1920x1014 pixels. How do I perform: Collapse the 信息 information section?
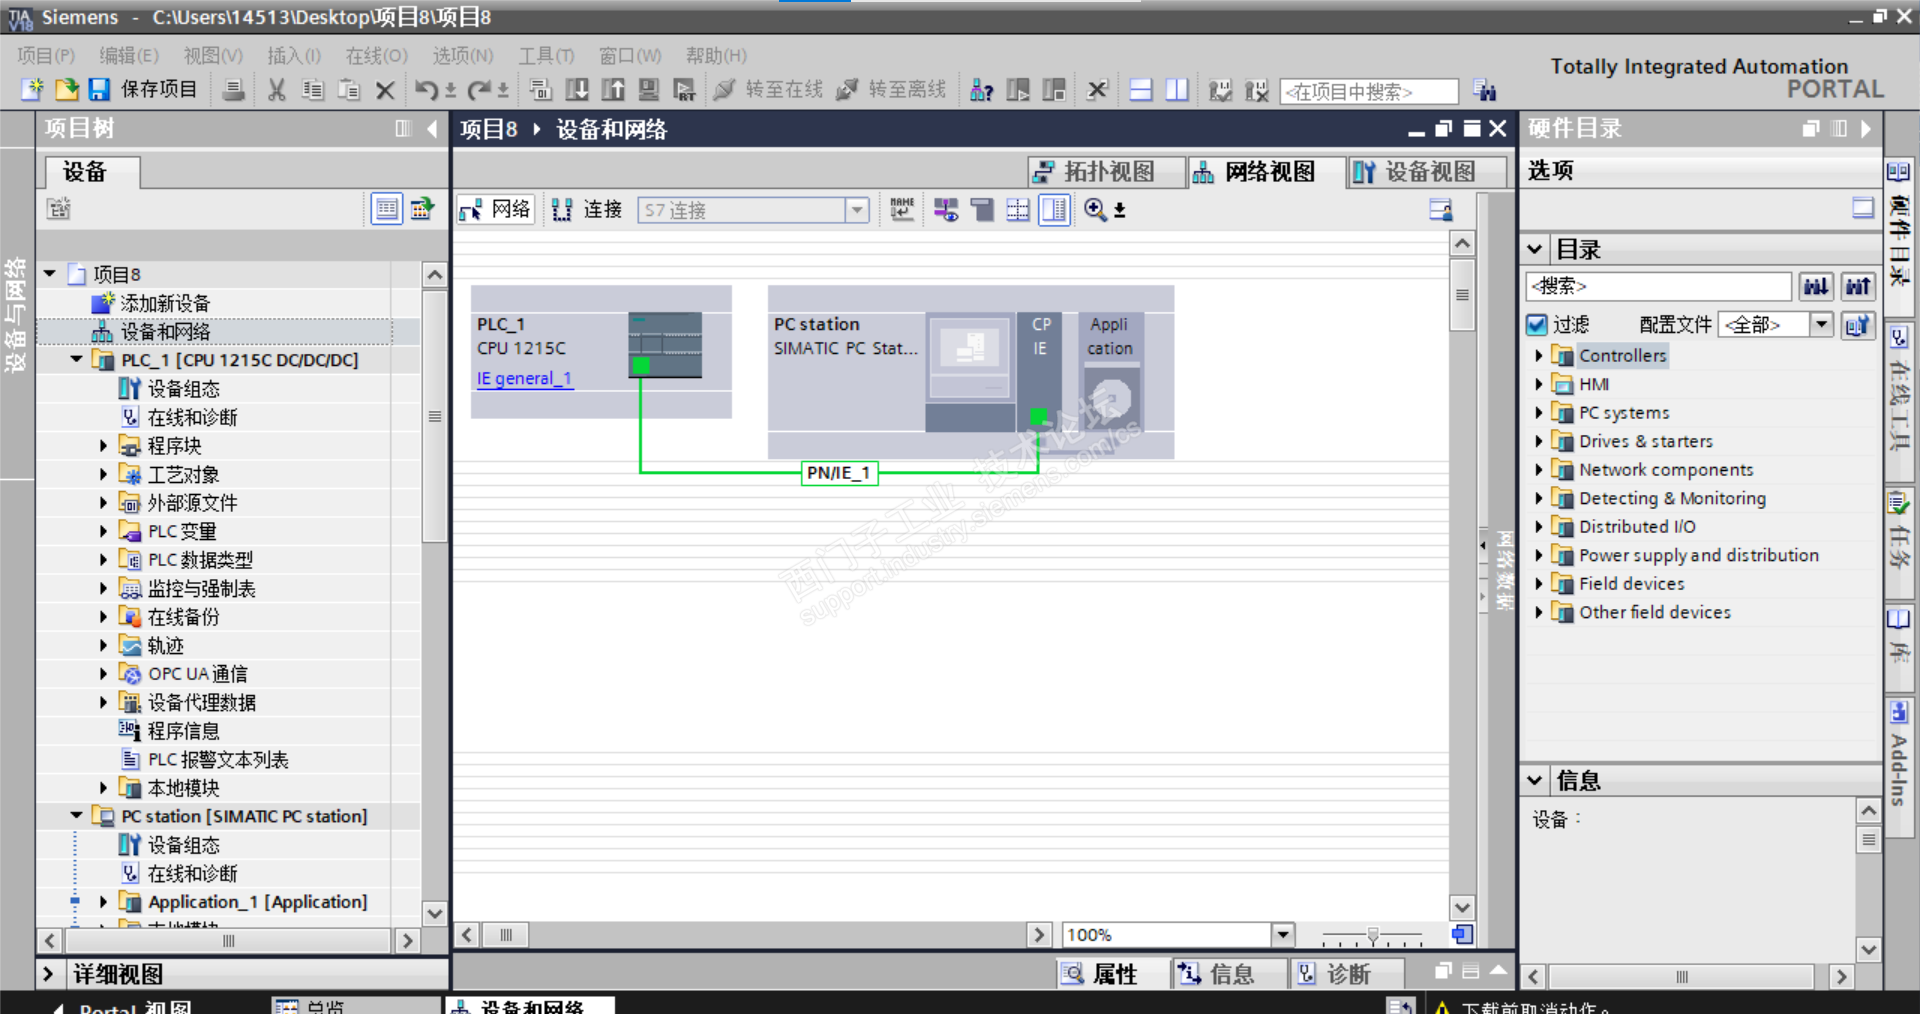(1535, 780)
